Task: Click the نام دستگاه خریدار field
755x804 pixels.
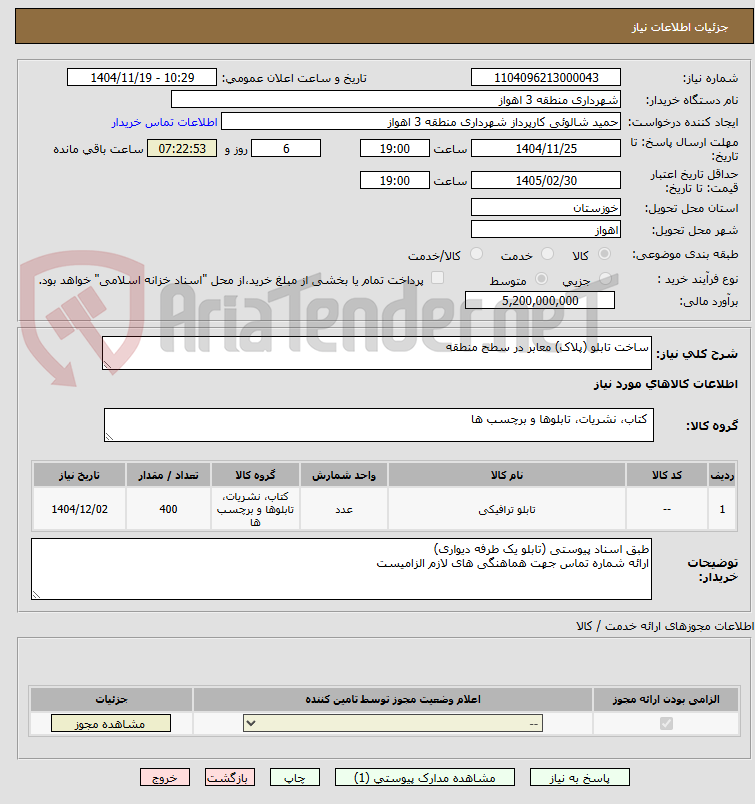Action: click(x=395, y=99)
